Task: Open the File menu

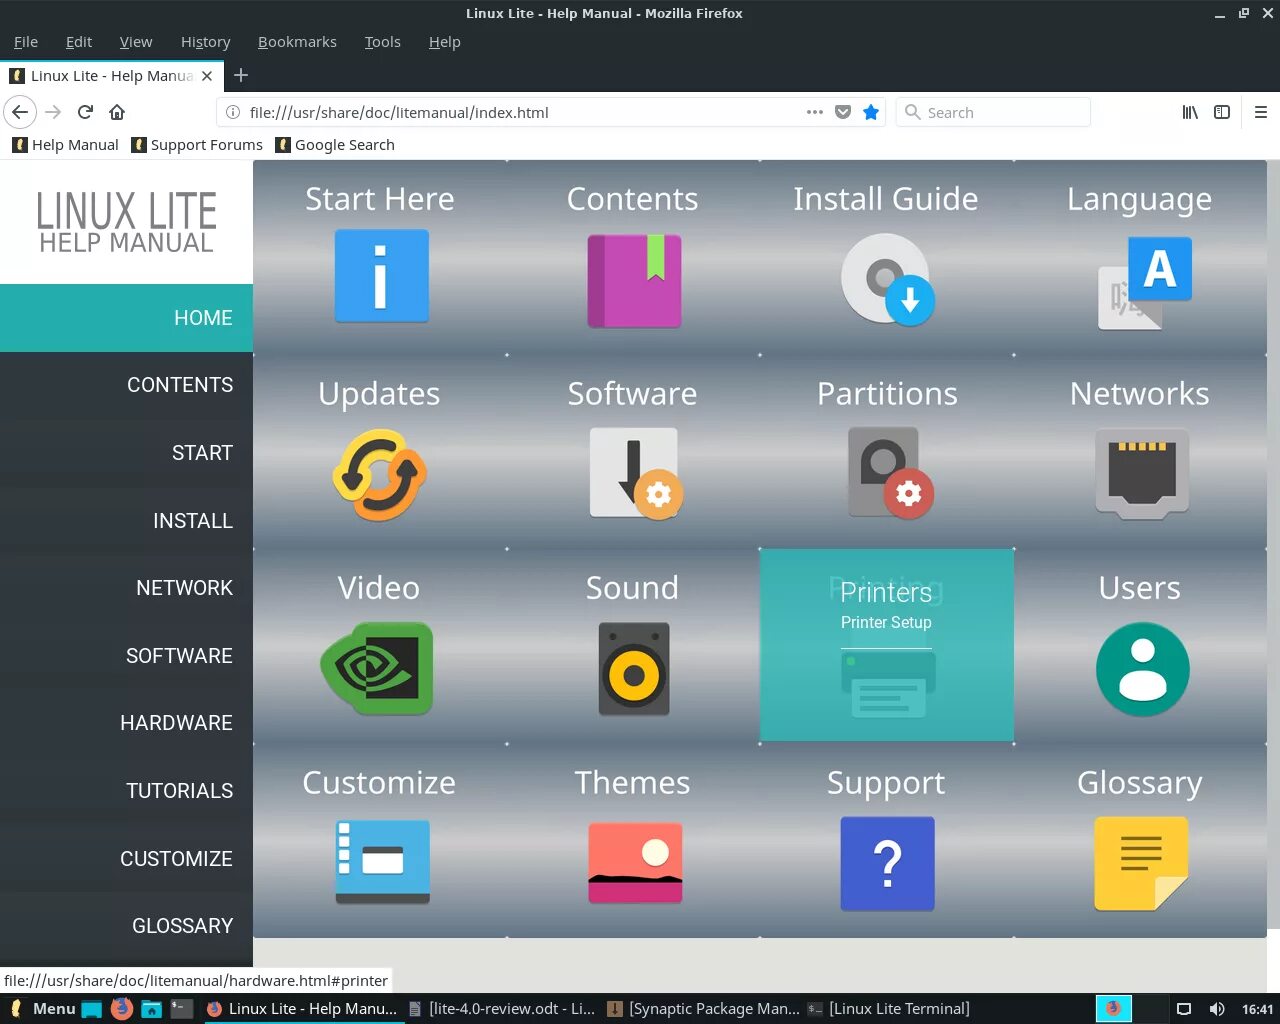Action: (x=26, y=42)
